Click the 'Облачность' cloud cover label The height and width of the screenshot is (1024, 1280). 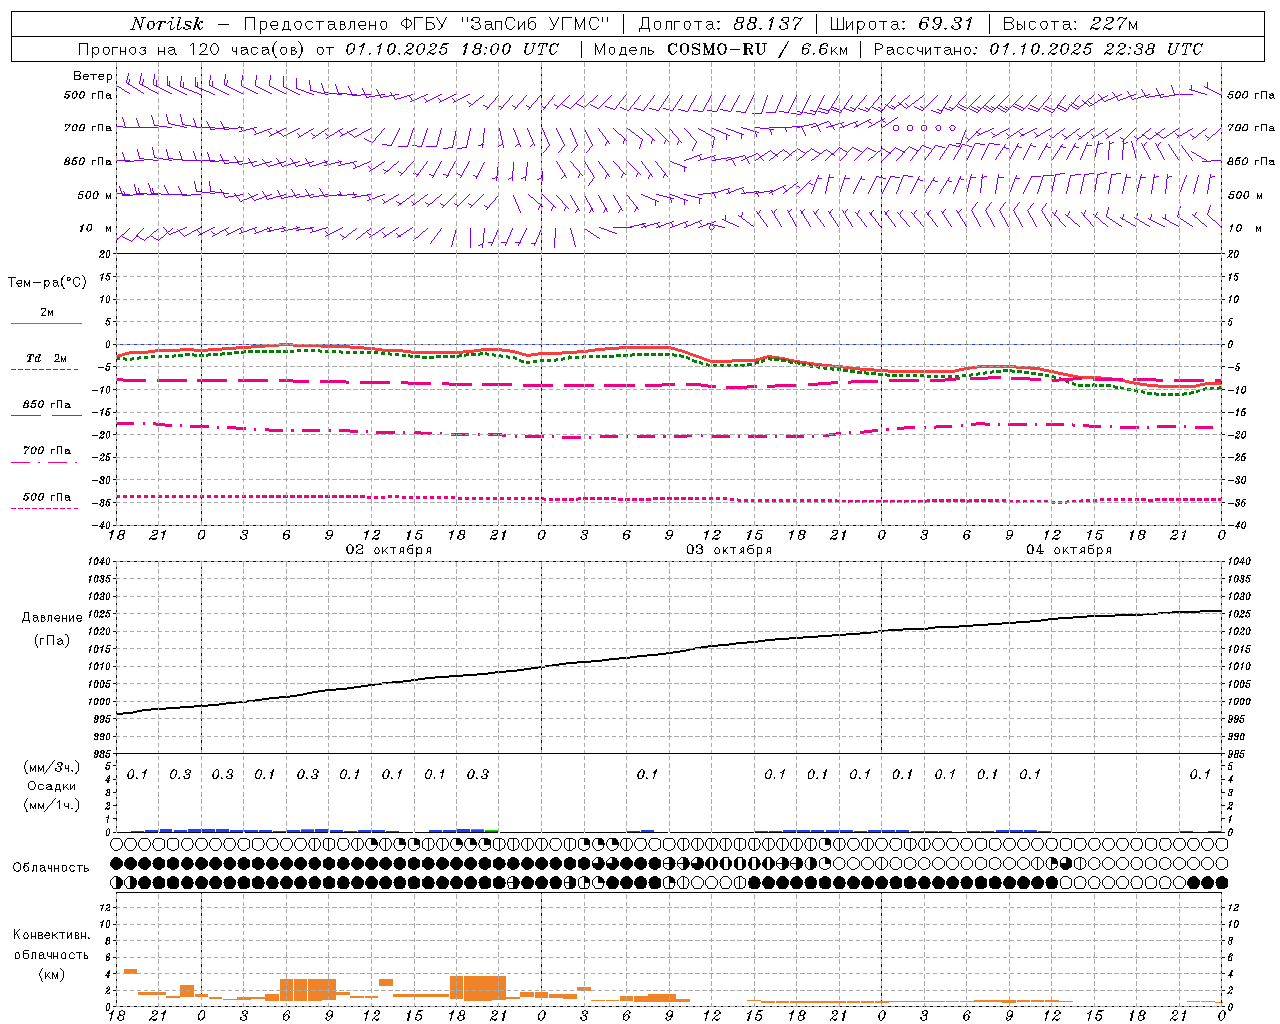click(x=51, y=868)
